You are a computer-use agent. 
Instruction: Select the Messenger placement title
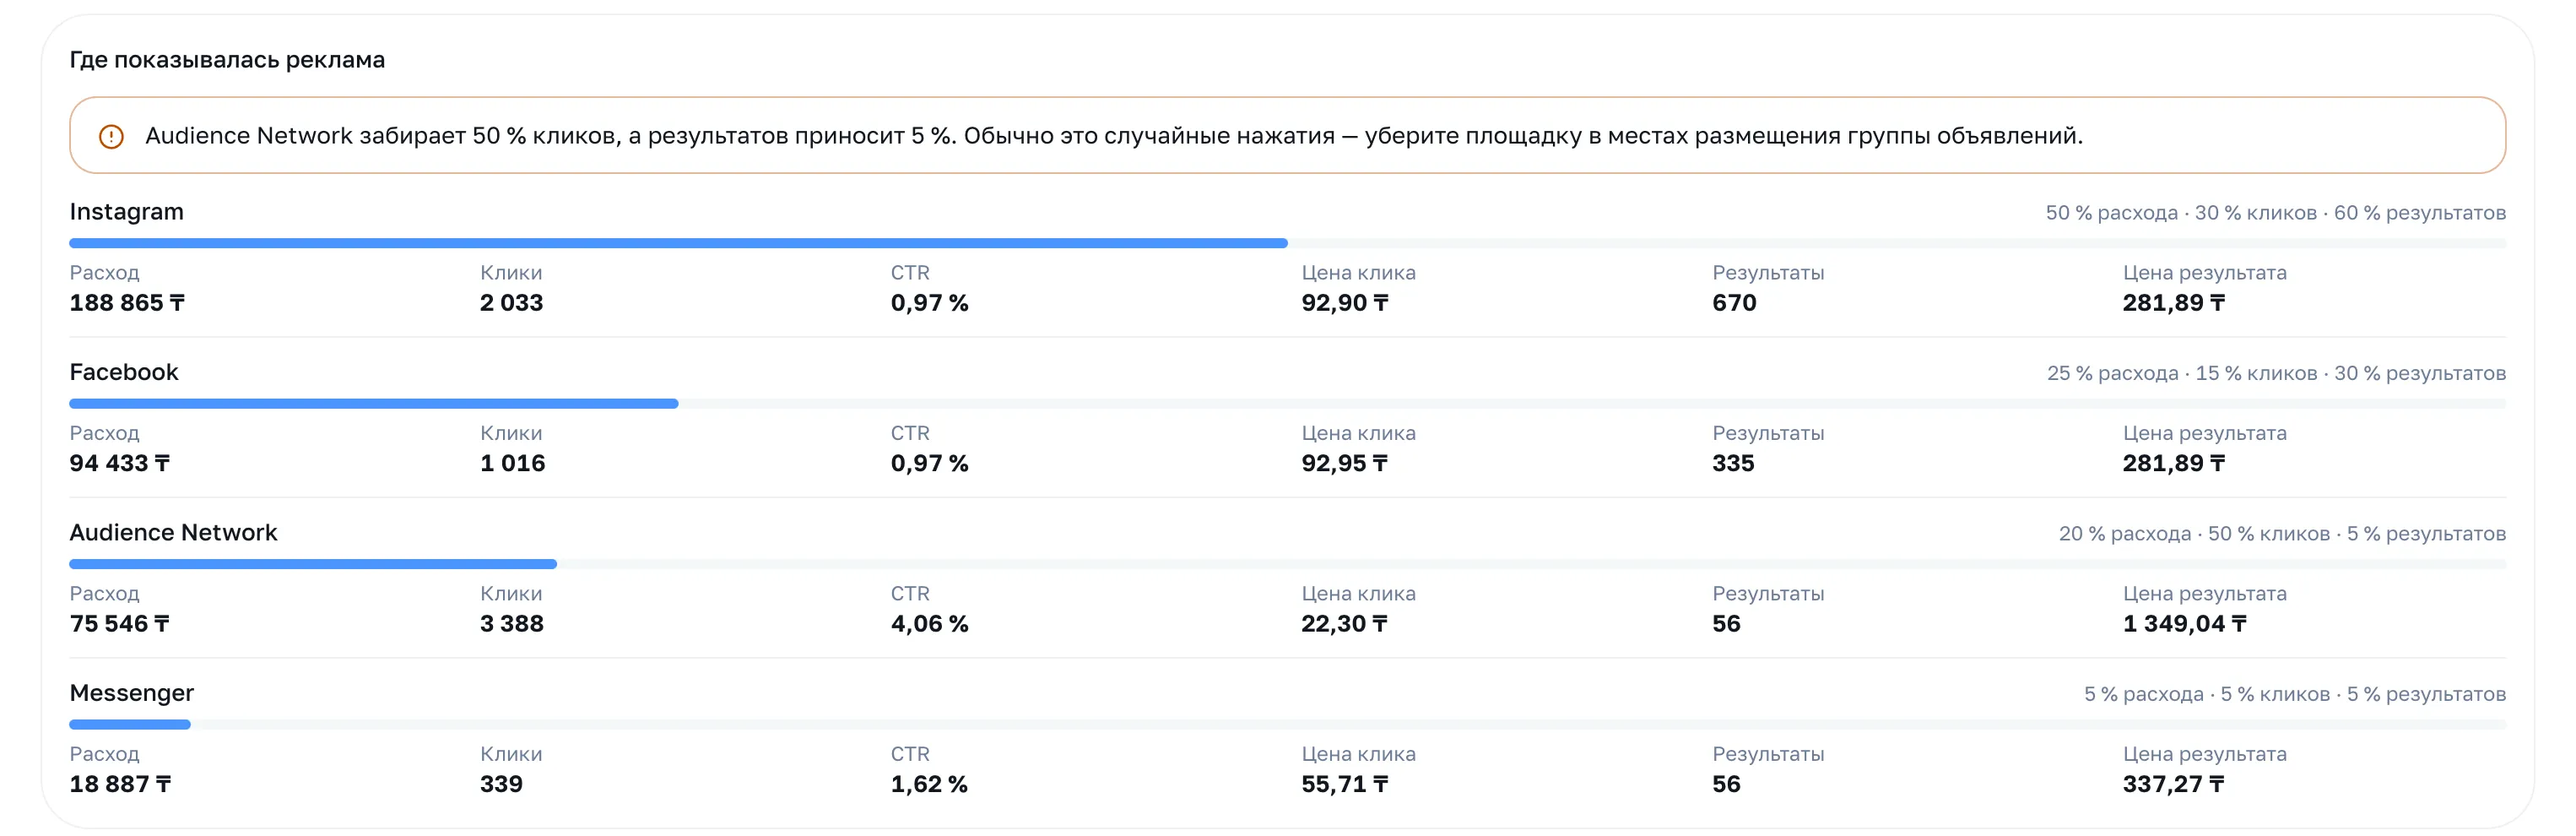point(131,693)
